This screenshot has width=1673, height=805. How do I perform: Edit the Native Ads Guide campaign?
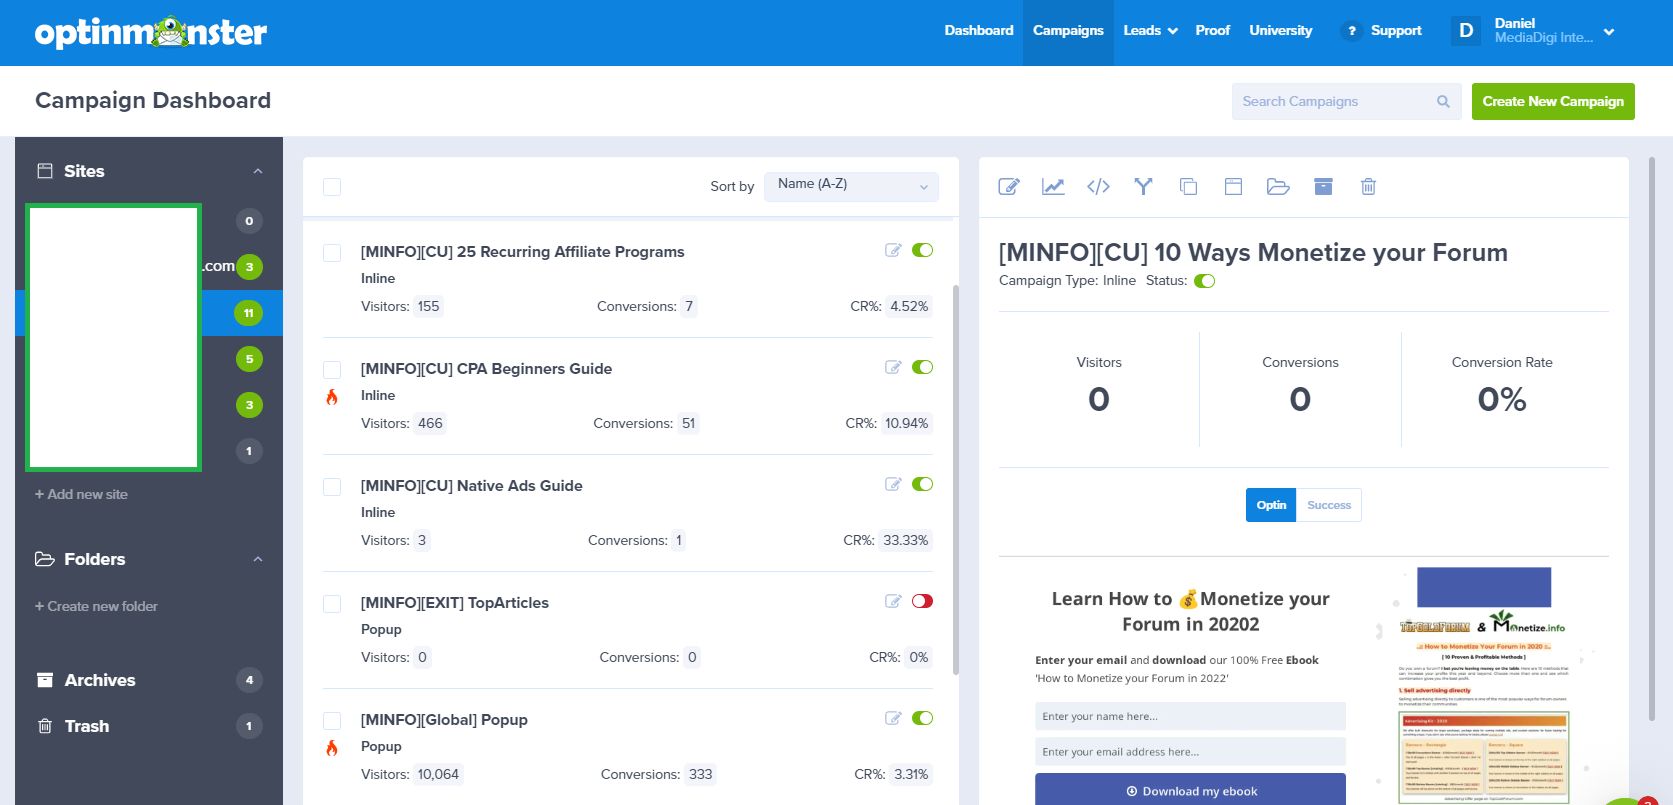coord(893,484)
